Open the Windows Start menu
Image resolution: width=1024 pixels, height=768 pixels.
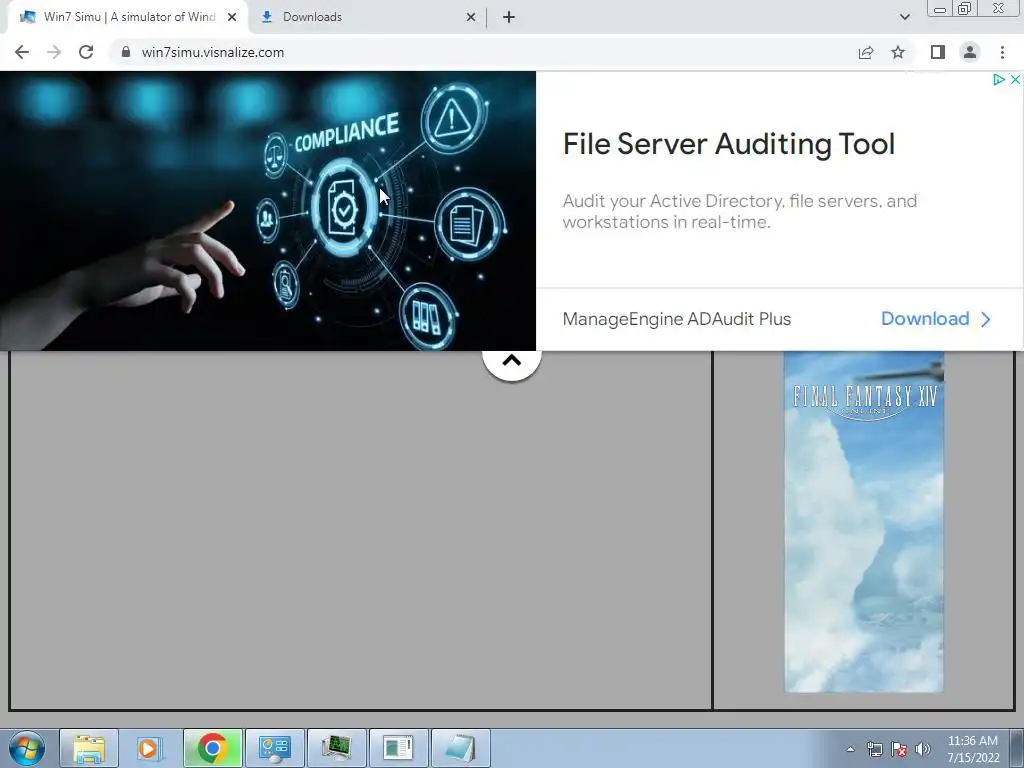[x=27, y=748]
